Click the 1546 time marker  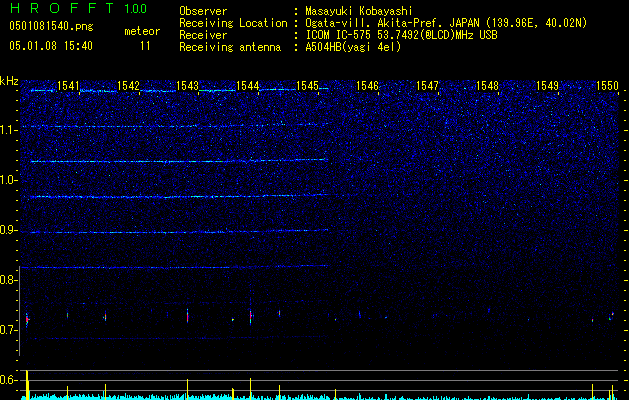(367, 86)
